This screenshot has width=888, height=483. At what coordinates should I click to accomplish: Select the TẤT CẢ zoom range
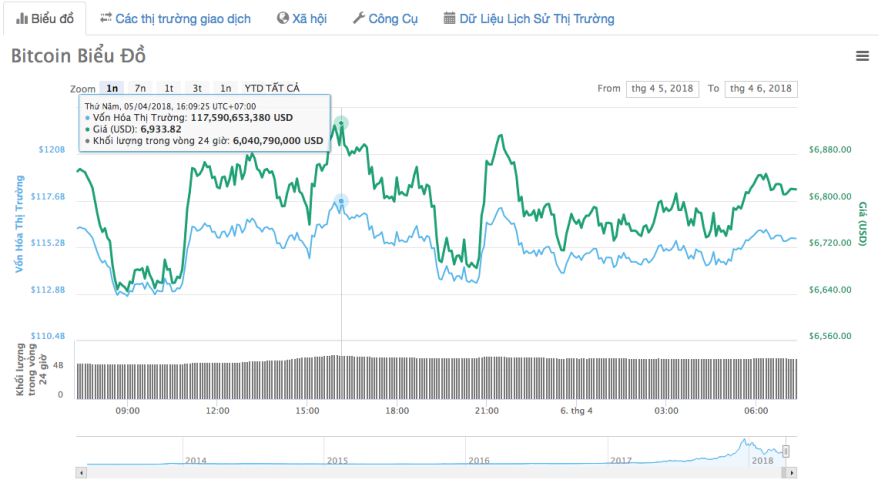282,88
